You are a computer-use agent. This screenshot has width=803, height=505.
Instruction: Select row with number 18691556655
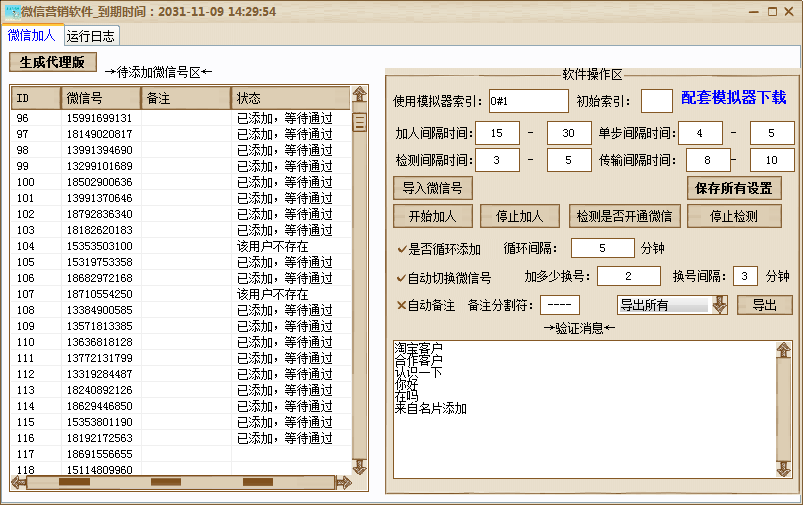(x=180, y=454)
